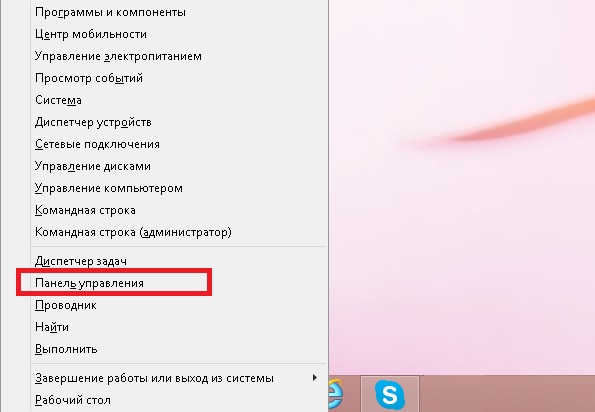Open Программы и компоненты menu entry
Viewport: 595px width, 412px height.
tap(178, 12)
